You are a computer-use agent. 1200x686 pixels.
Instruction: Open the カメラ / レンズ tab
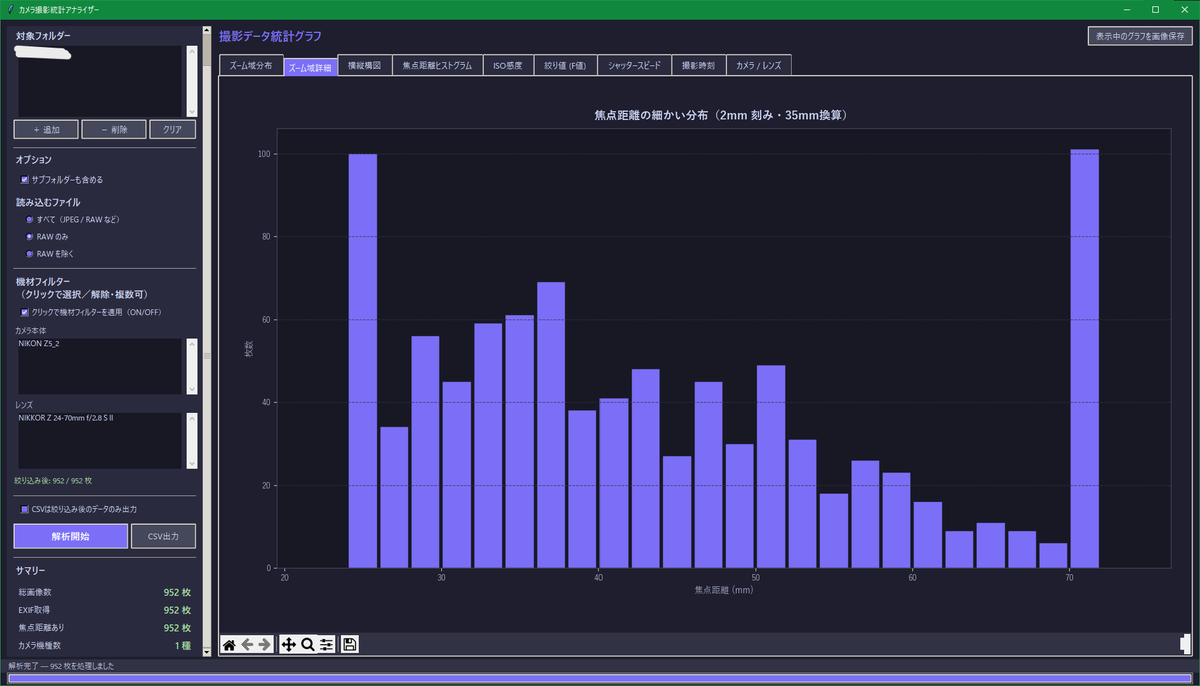tap(758, 65)
